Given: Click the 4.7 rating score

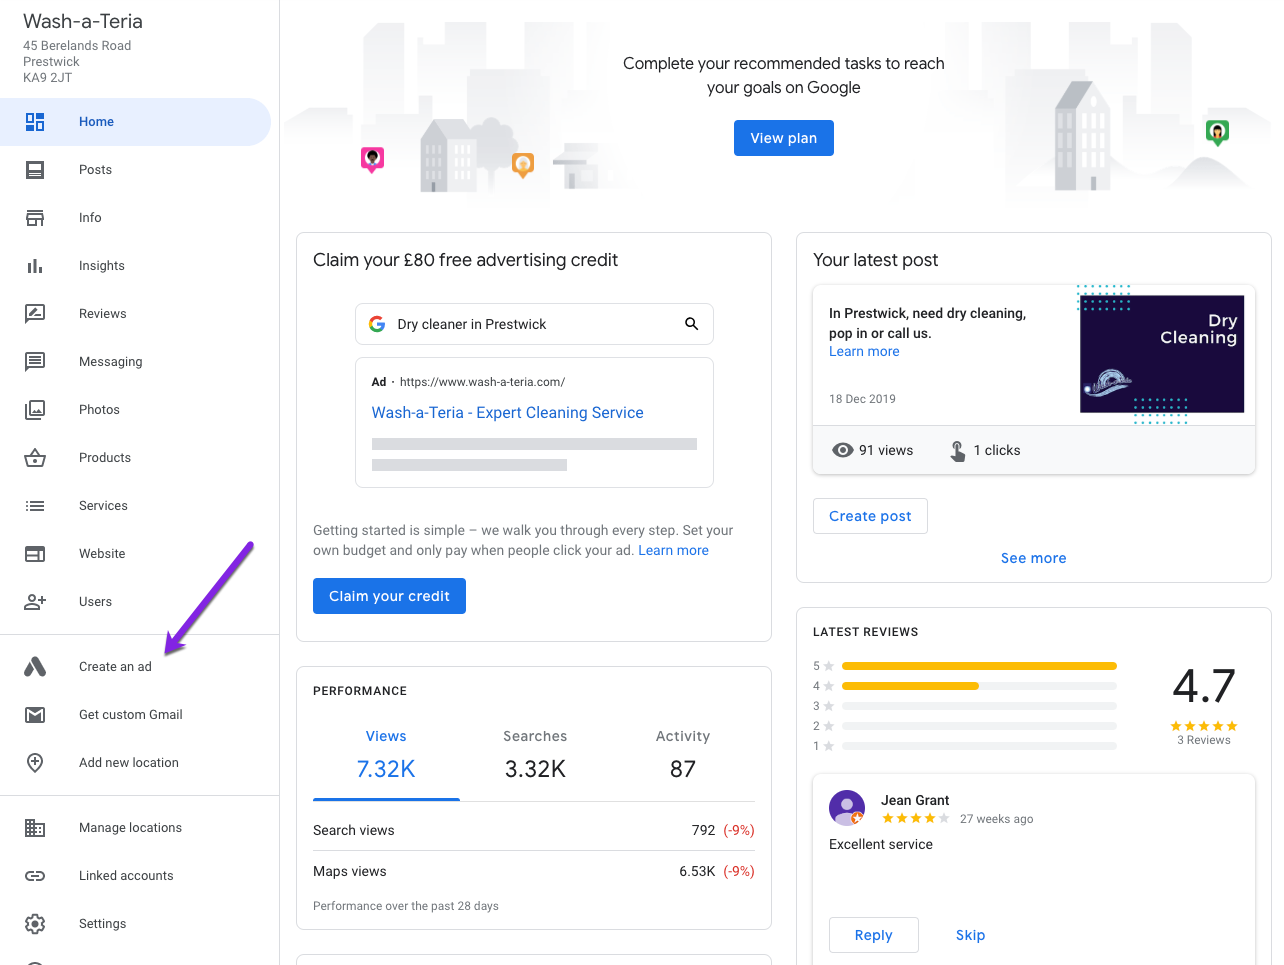Looking at the screenshot, I should click(1204, 686).
